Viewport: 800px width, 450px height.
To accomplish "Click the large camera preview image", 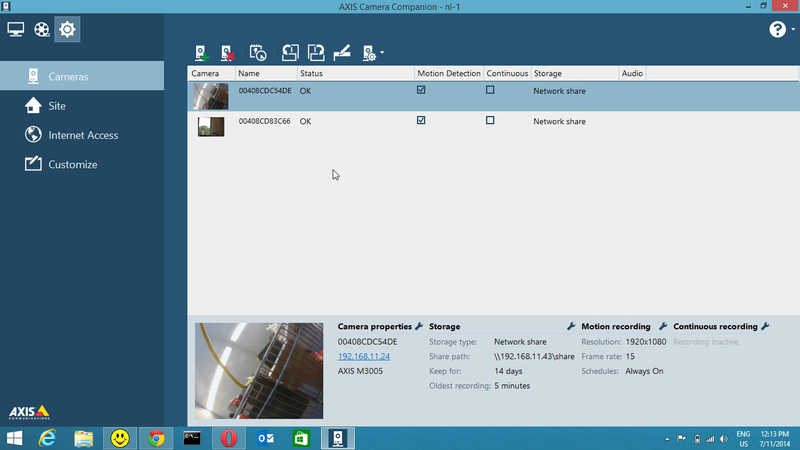I will pyautogui.click(x=259, y=371).
